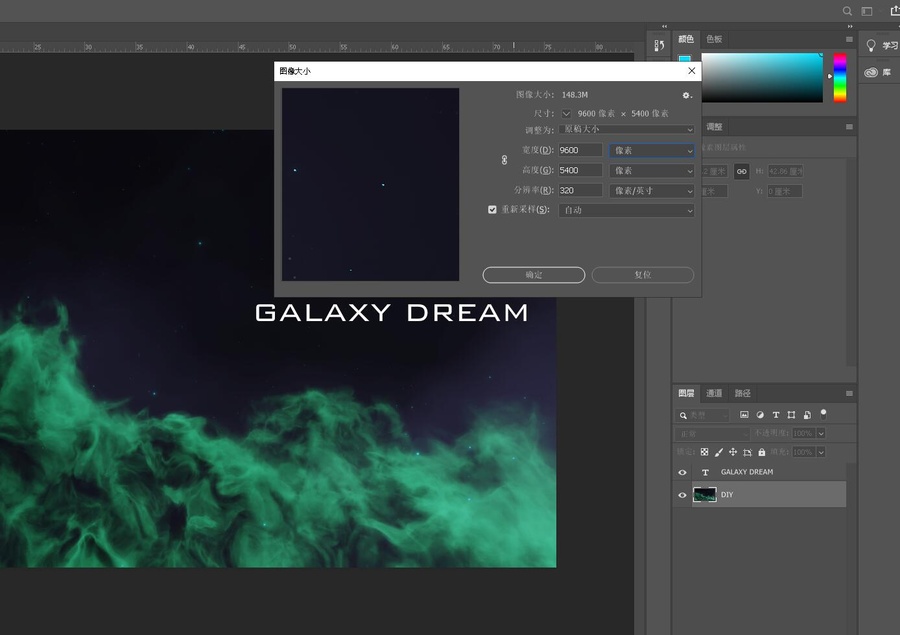Open the layer kind filter dropdown
This screenshot has width=900, height=635.
tap(703, 415)
